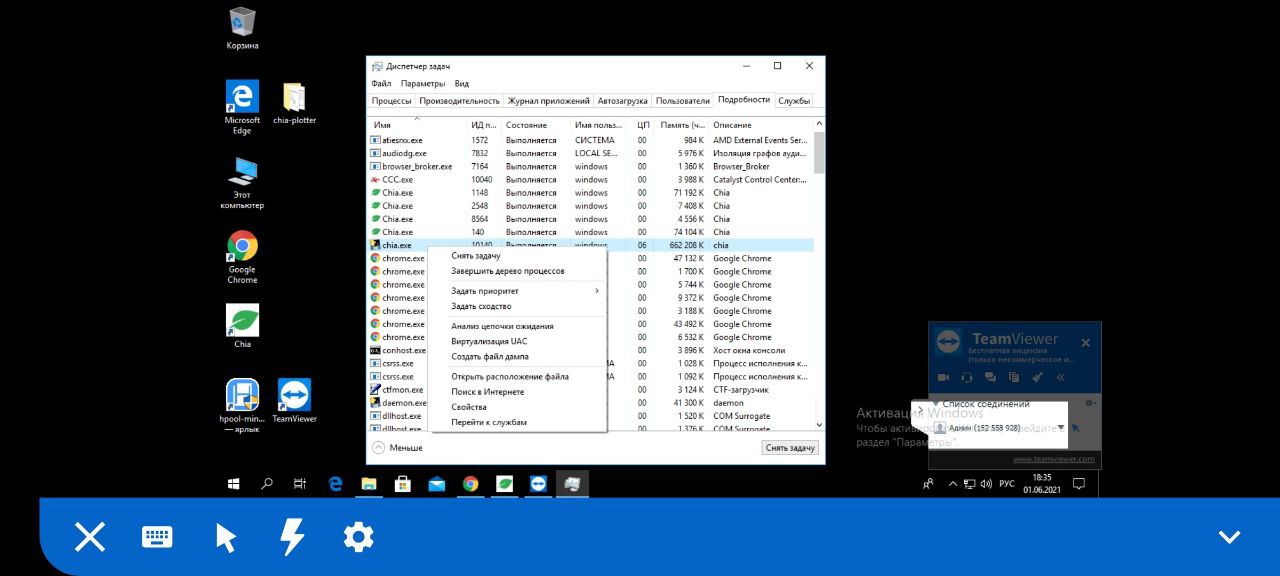
Task: Open the Файл menu in Task Manager
Action: click(x=381, y=84)
